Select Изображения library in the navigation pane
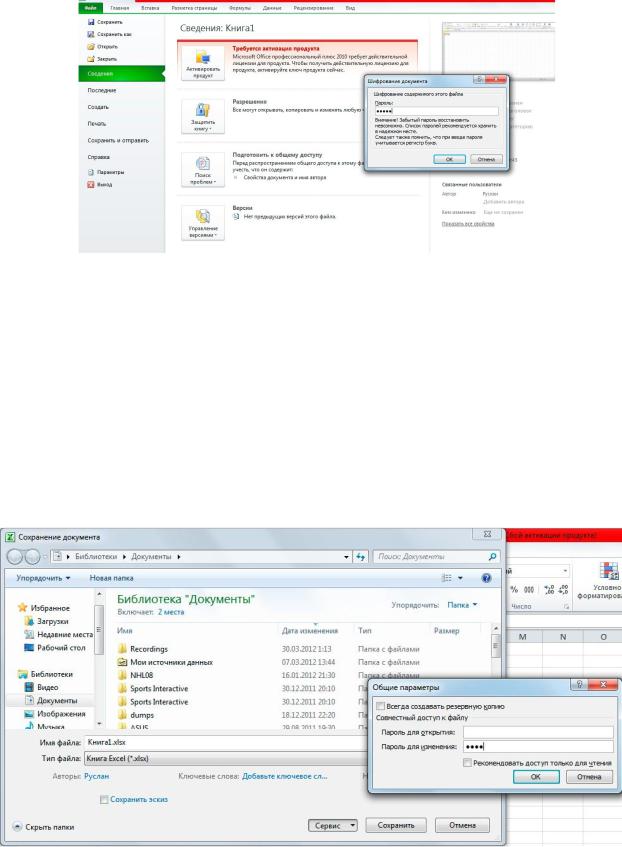622x847 pixels. pos(55,714)
